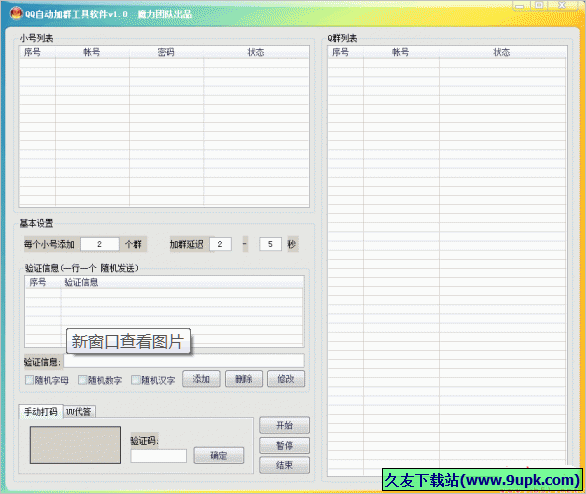Focus the 每个小号添加 group count field
The height and width of the screenshot is (494, 586).
100,244
